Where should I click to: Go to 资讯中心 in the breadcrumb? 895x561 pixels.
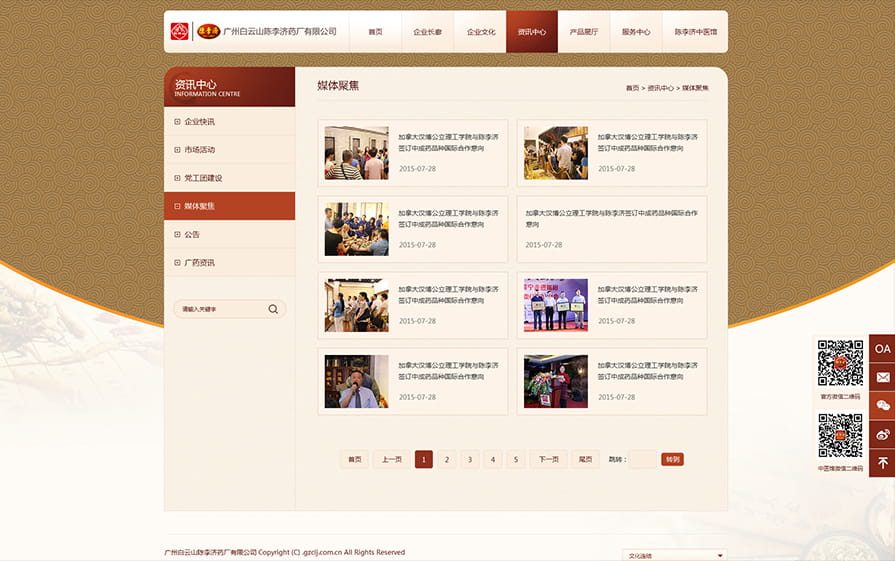[x=660, y=88]
